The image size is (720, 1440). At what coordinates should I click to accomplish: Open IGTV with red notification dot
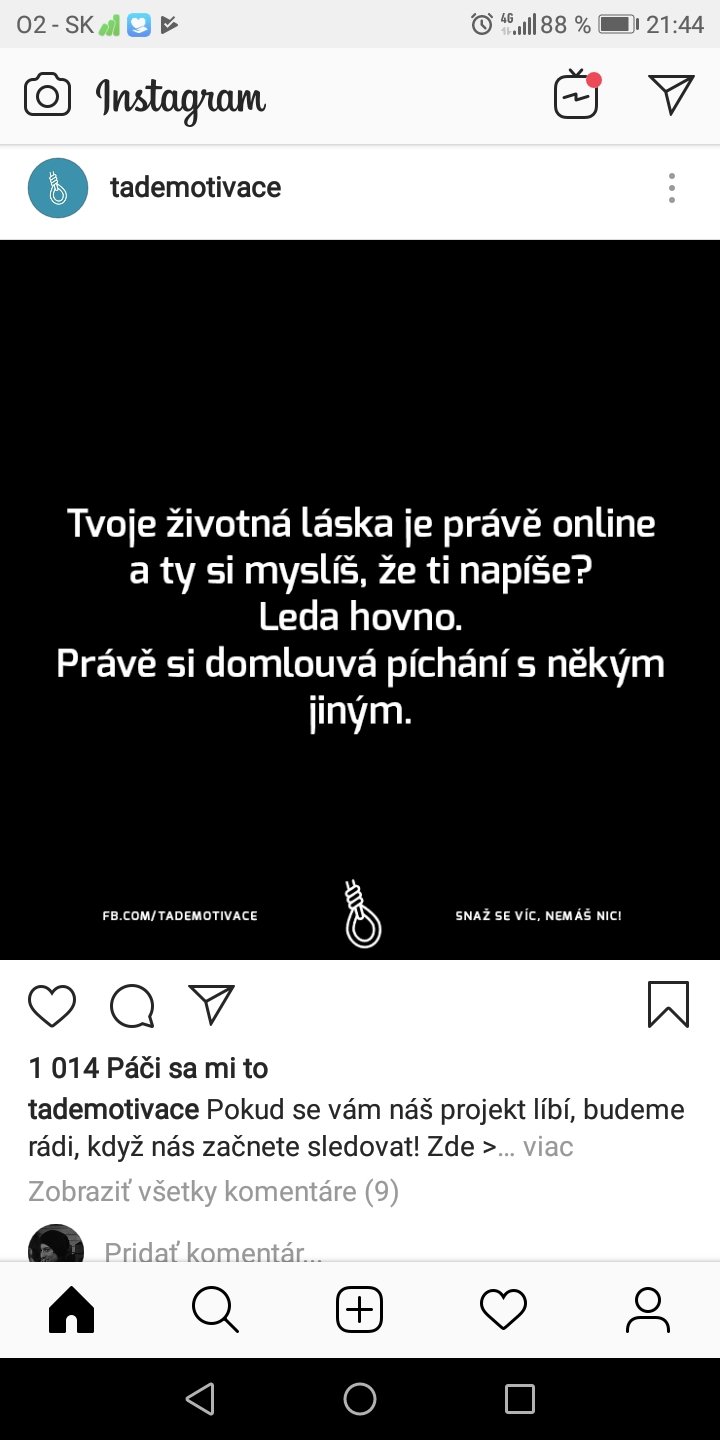tap(577, 95)
